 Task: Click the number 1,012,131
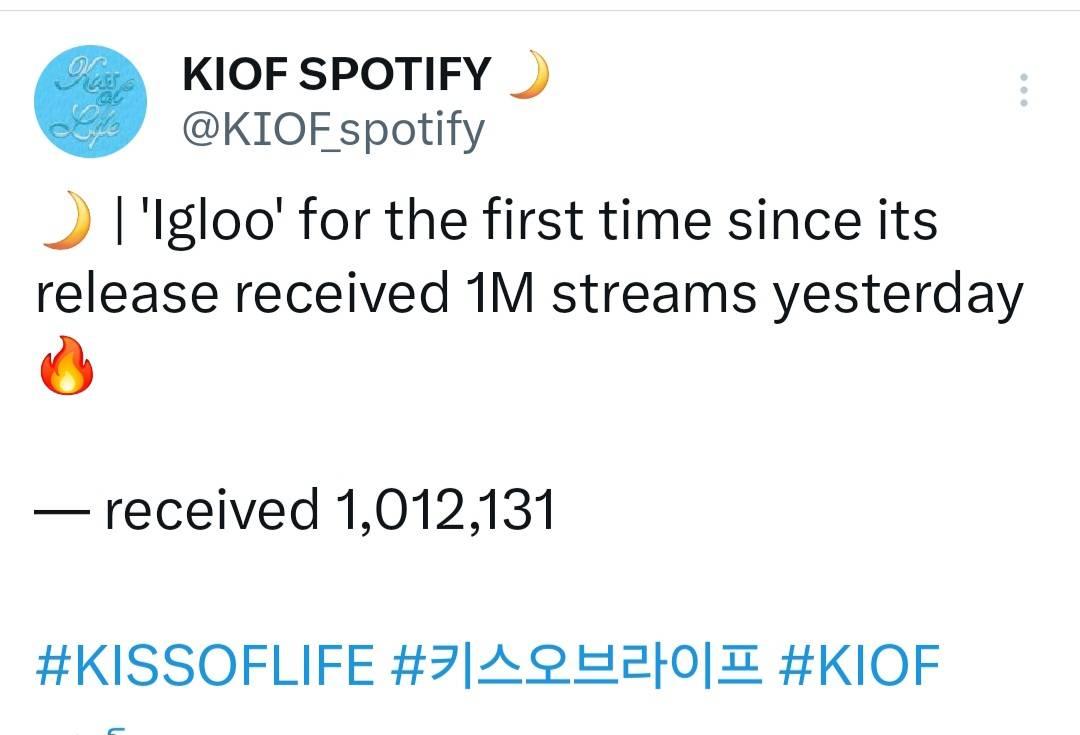[x=445, y=510]
